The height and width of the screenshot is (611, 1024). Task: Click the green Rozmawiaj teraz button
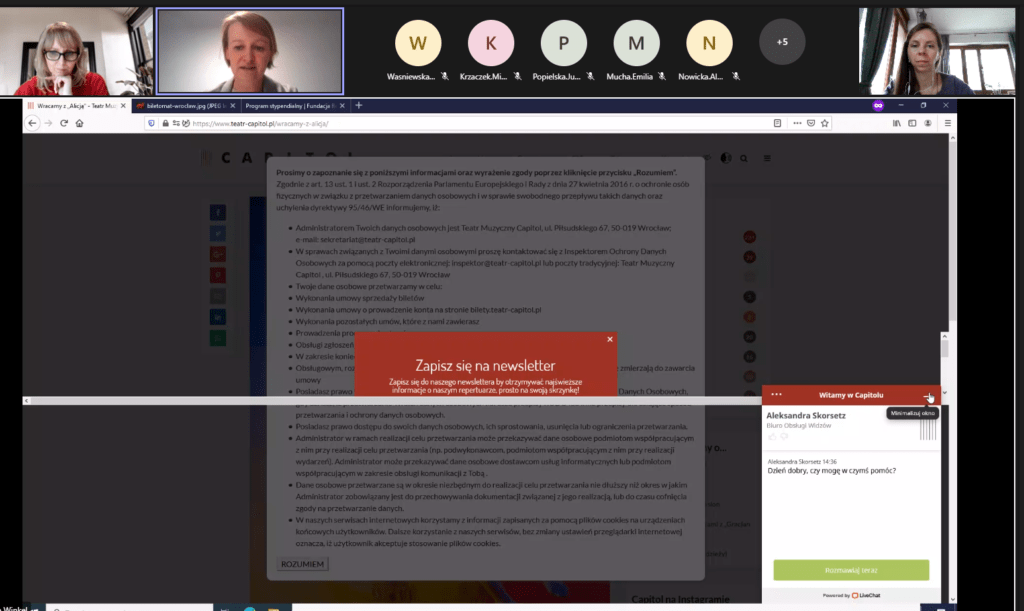click(851, 570)
